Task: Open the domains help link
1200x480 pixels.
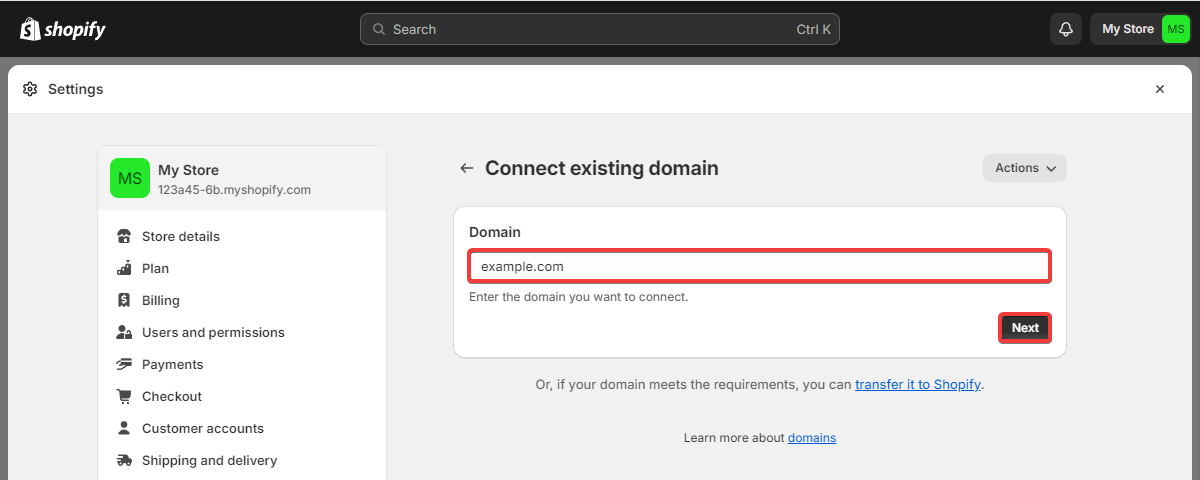Action: coord(812,438)
